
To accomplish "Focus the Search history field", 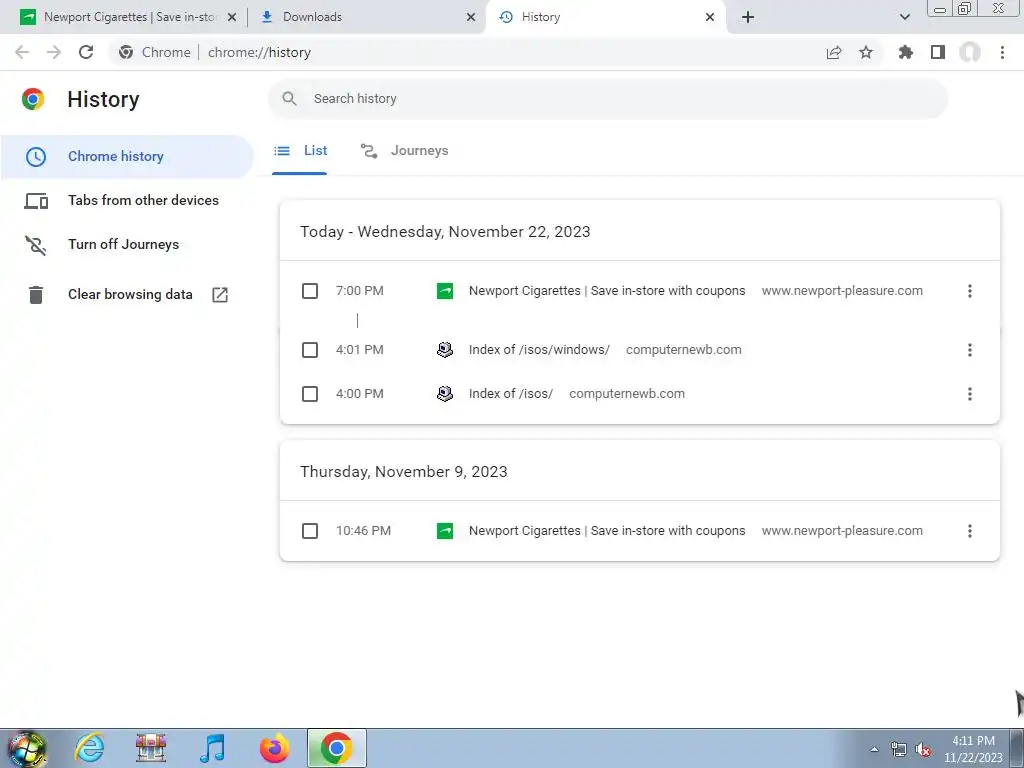I will click(608, 99).
